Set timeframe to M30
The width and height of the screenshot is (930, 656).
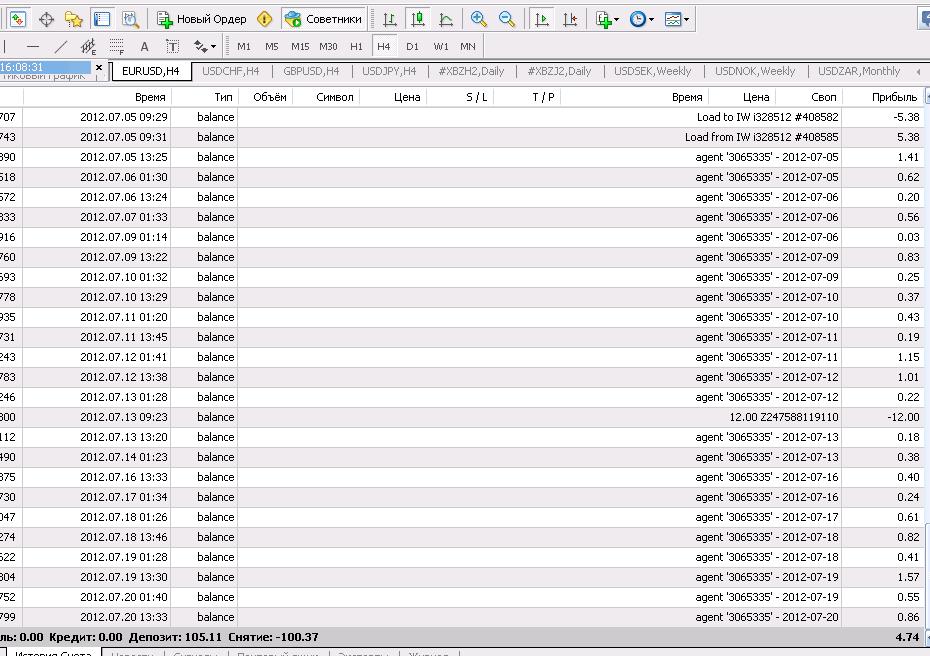coord(328,46)
